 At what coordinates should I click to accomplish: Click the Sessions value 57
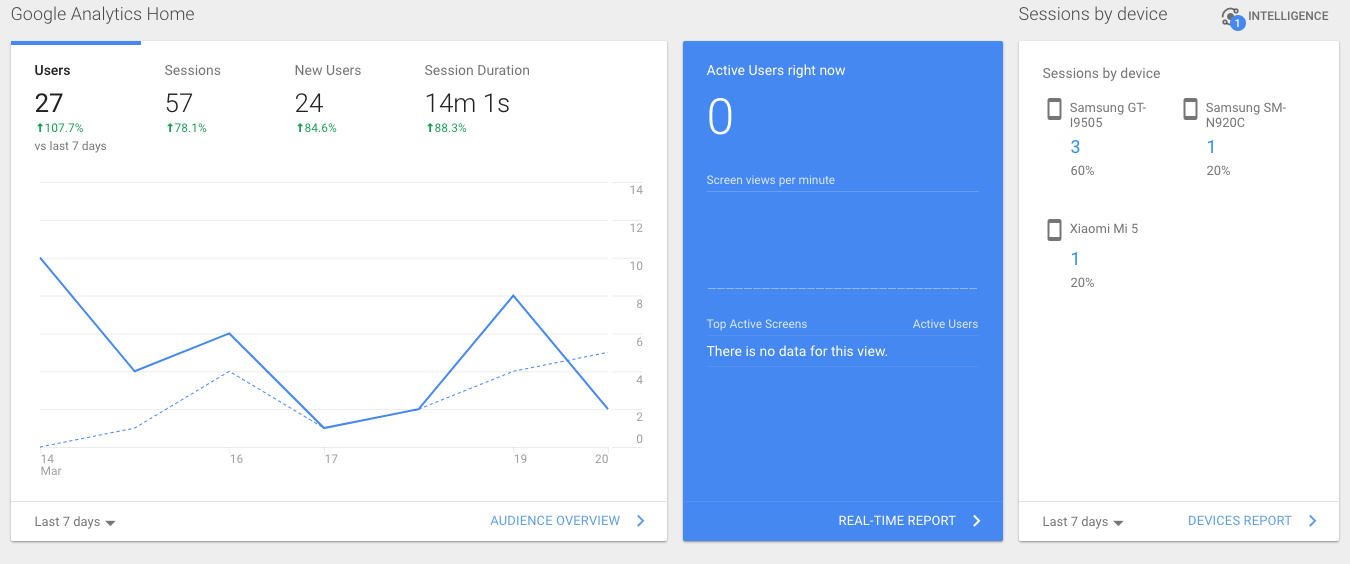point(179,103)
